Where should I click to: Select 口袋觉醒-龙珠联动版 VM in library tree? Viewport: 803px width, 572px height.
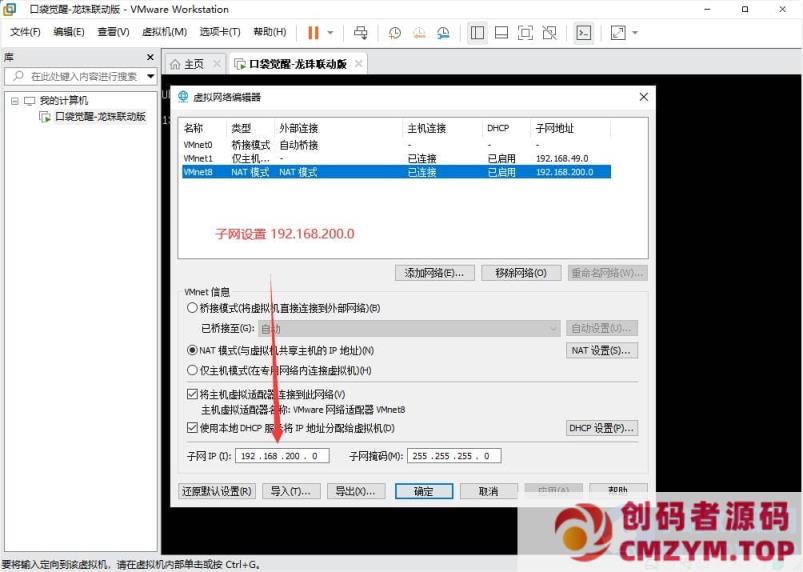(x=100, y=116)
